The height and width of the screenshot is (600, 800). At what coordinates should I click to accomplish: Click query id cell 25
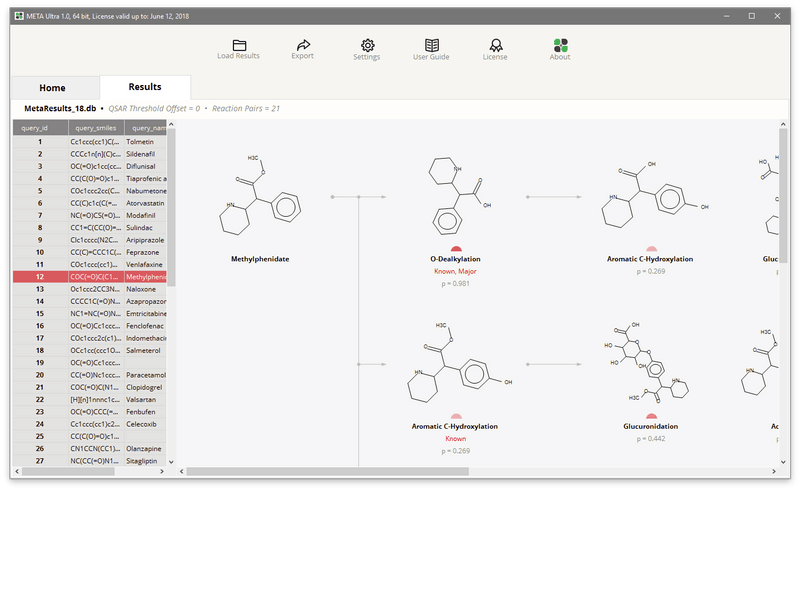(40, 436)
